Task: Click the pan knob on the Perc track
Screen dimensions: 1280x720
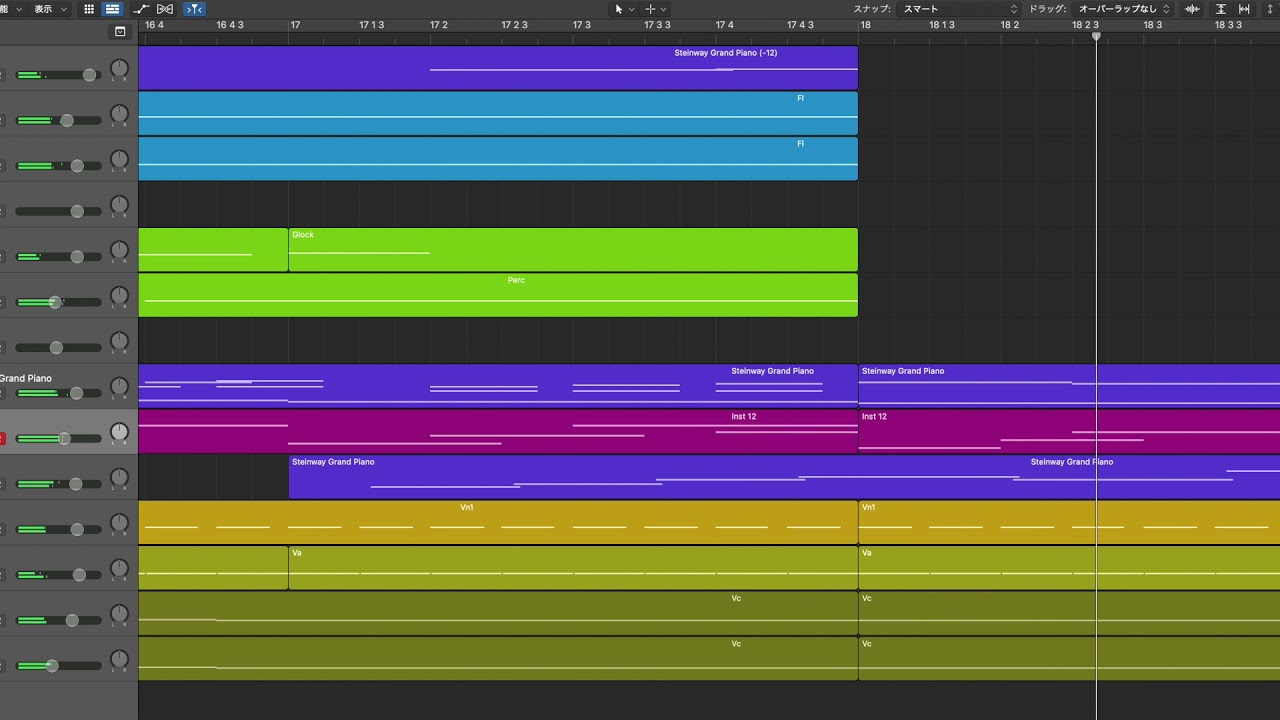Action: coord(119,297)
